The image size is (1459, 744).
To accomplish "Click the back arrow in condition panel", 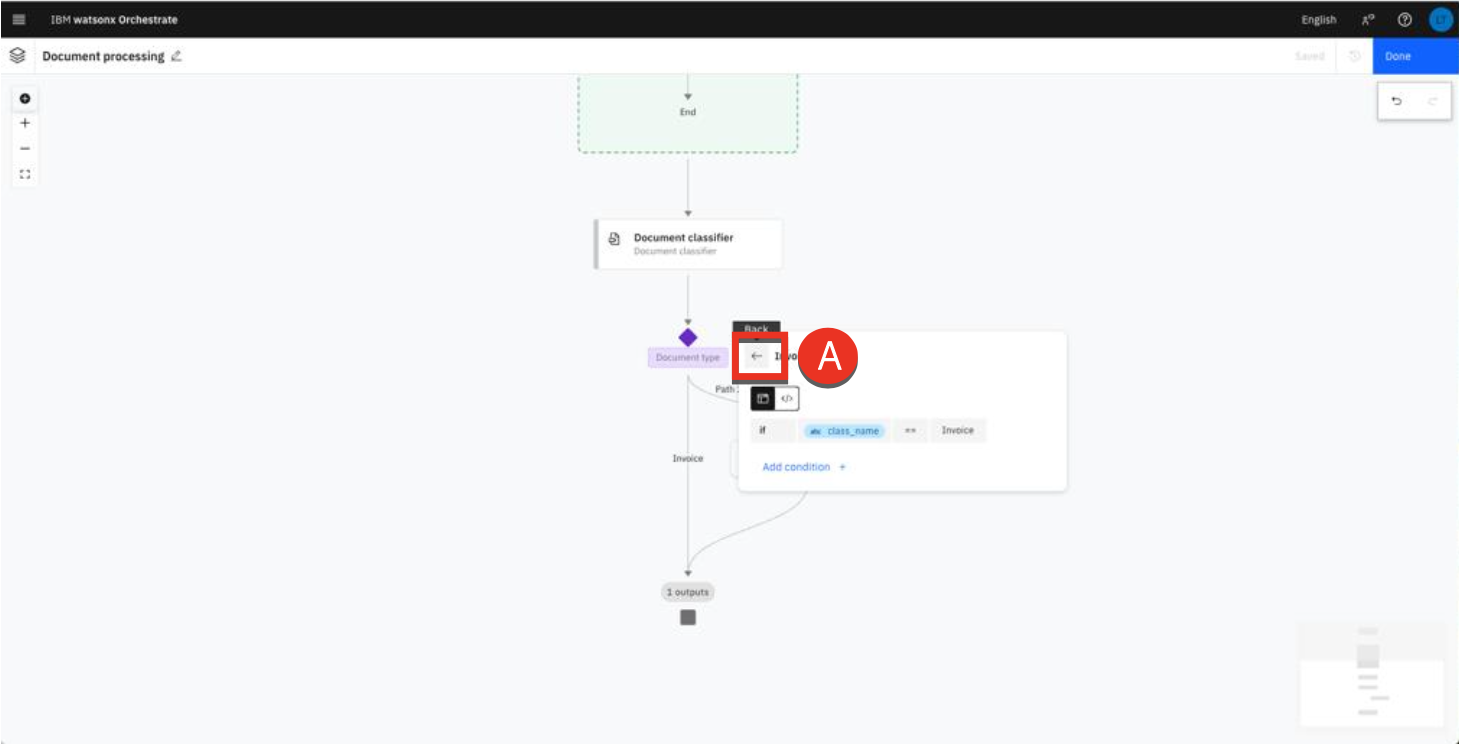I will [x=757, y=356].
